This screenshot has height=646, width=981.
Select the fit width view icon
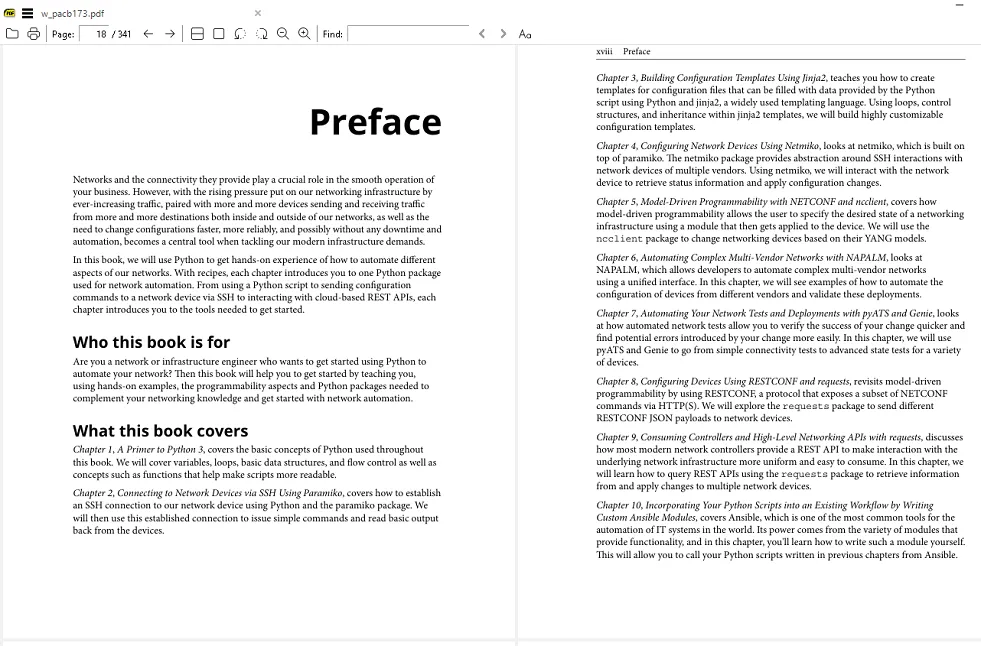pyautogui.click(x=197, y=34)
